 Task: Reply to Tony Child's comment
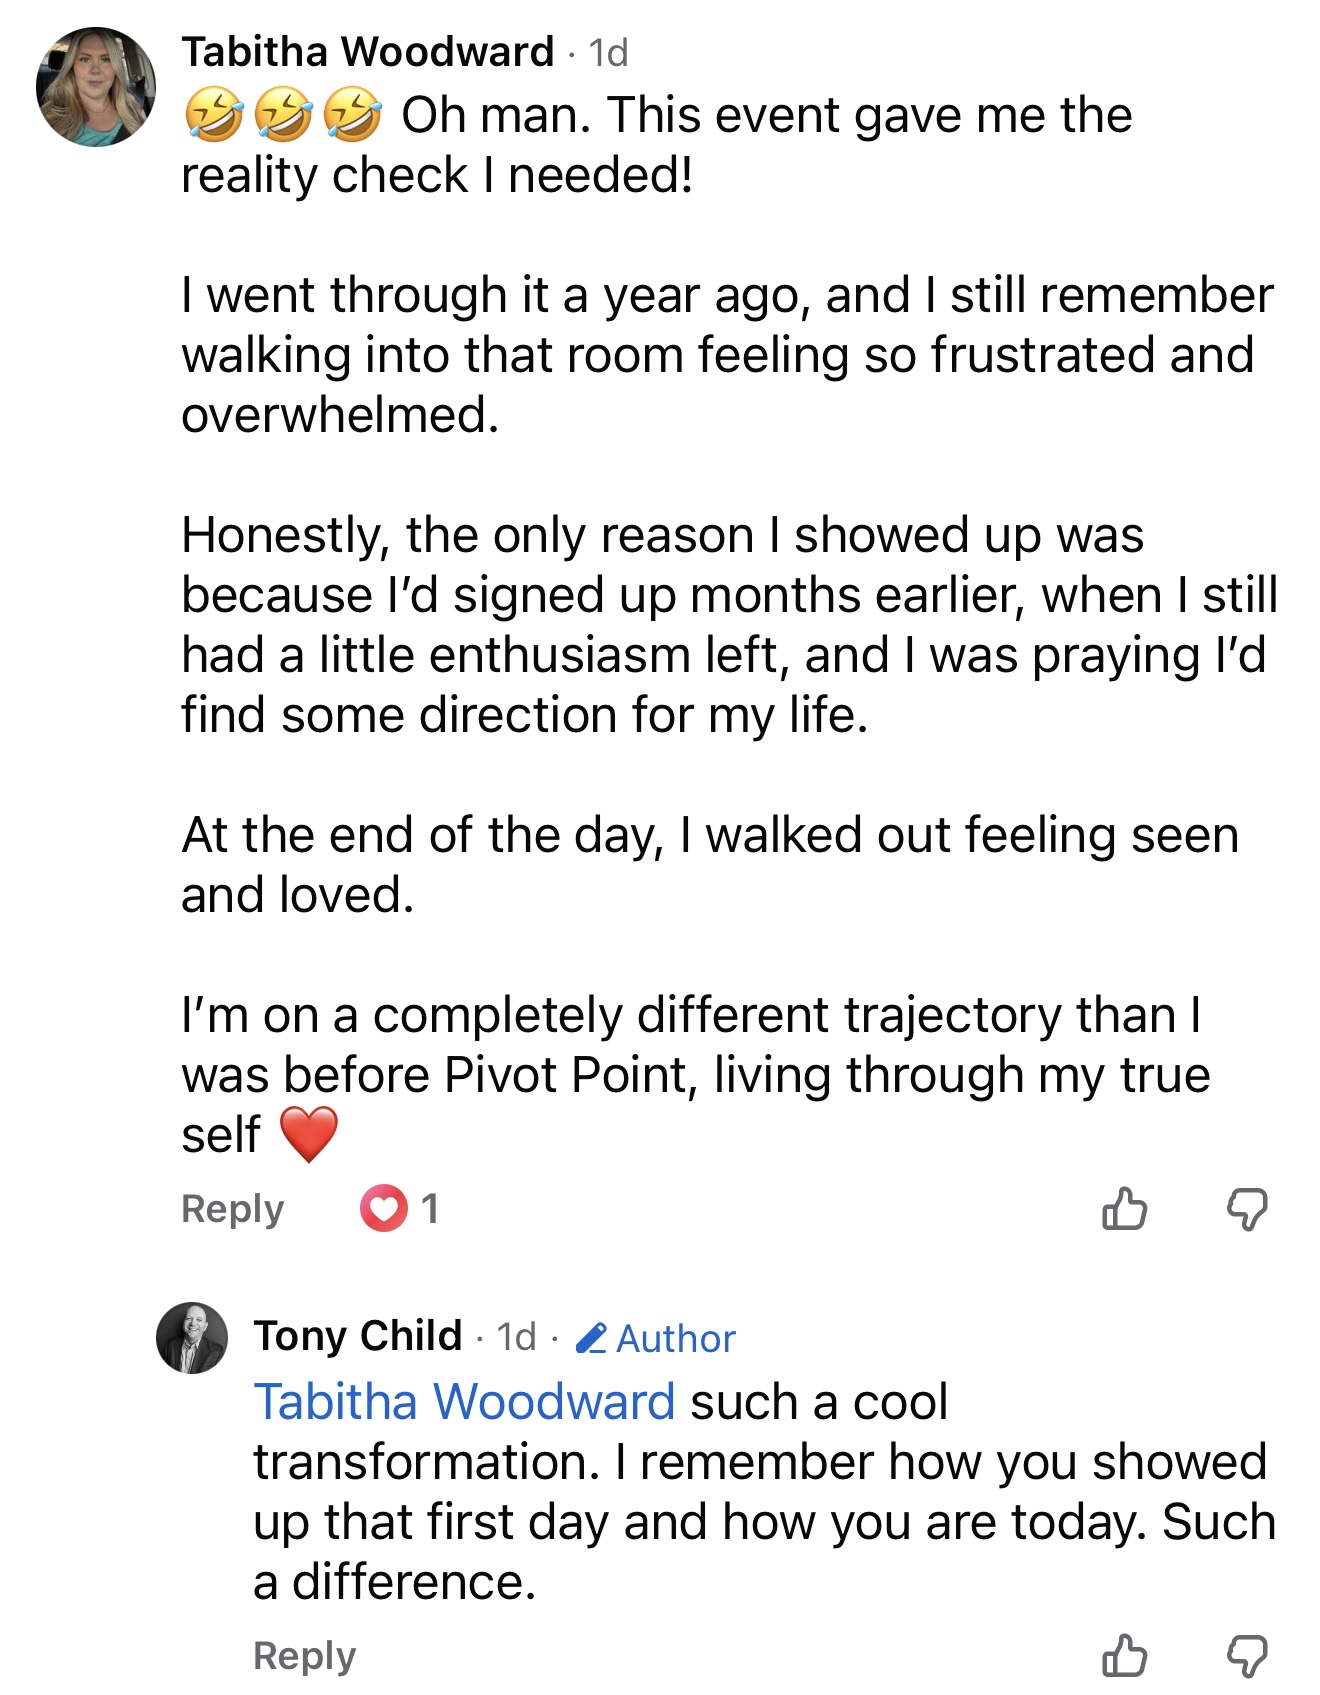point(304,1656)
